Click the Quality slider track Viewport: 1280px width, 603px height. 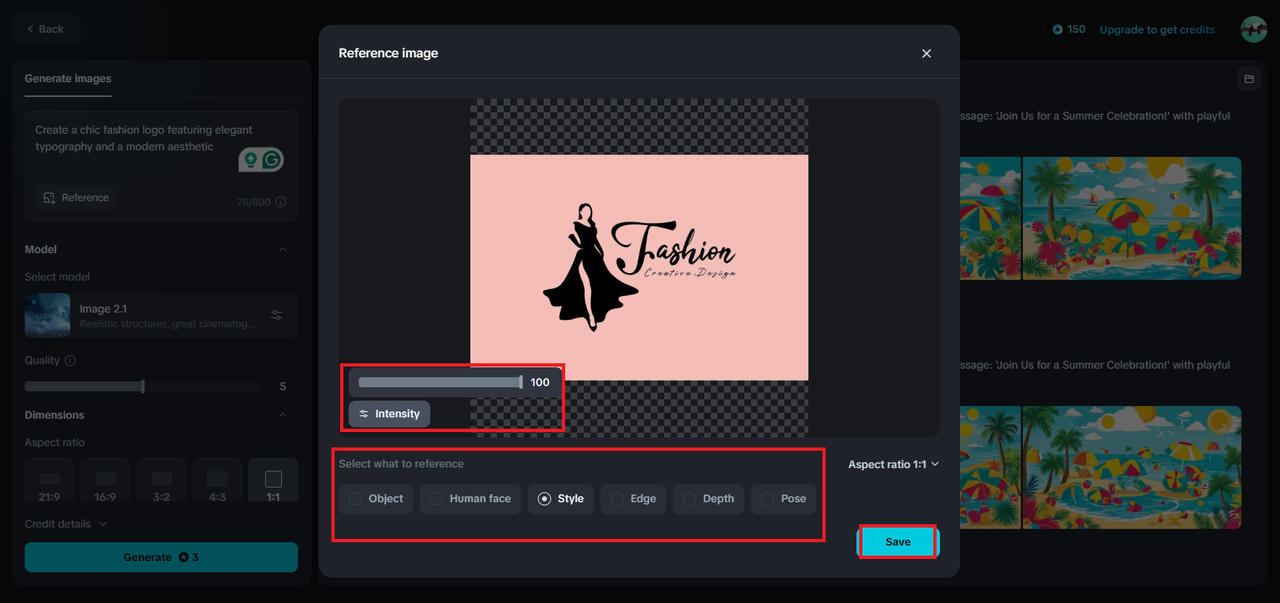tap(143, 386)
